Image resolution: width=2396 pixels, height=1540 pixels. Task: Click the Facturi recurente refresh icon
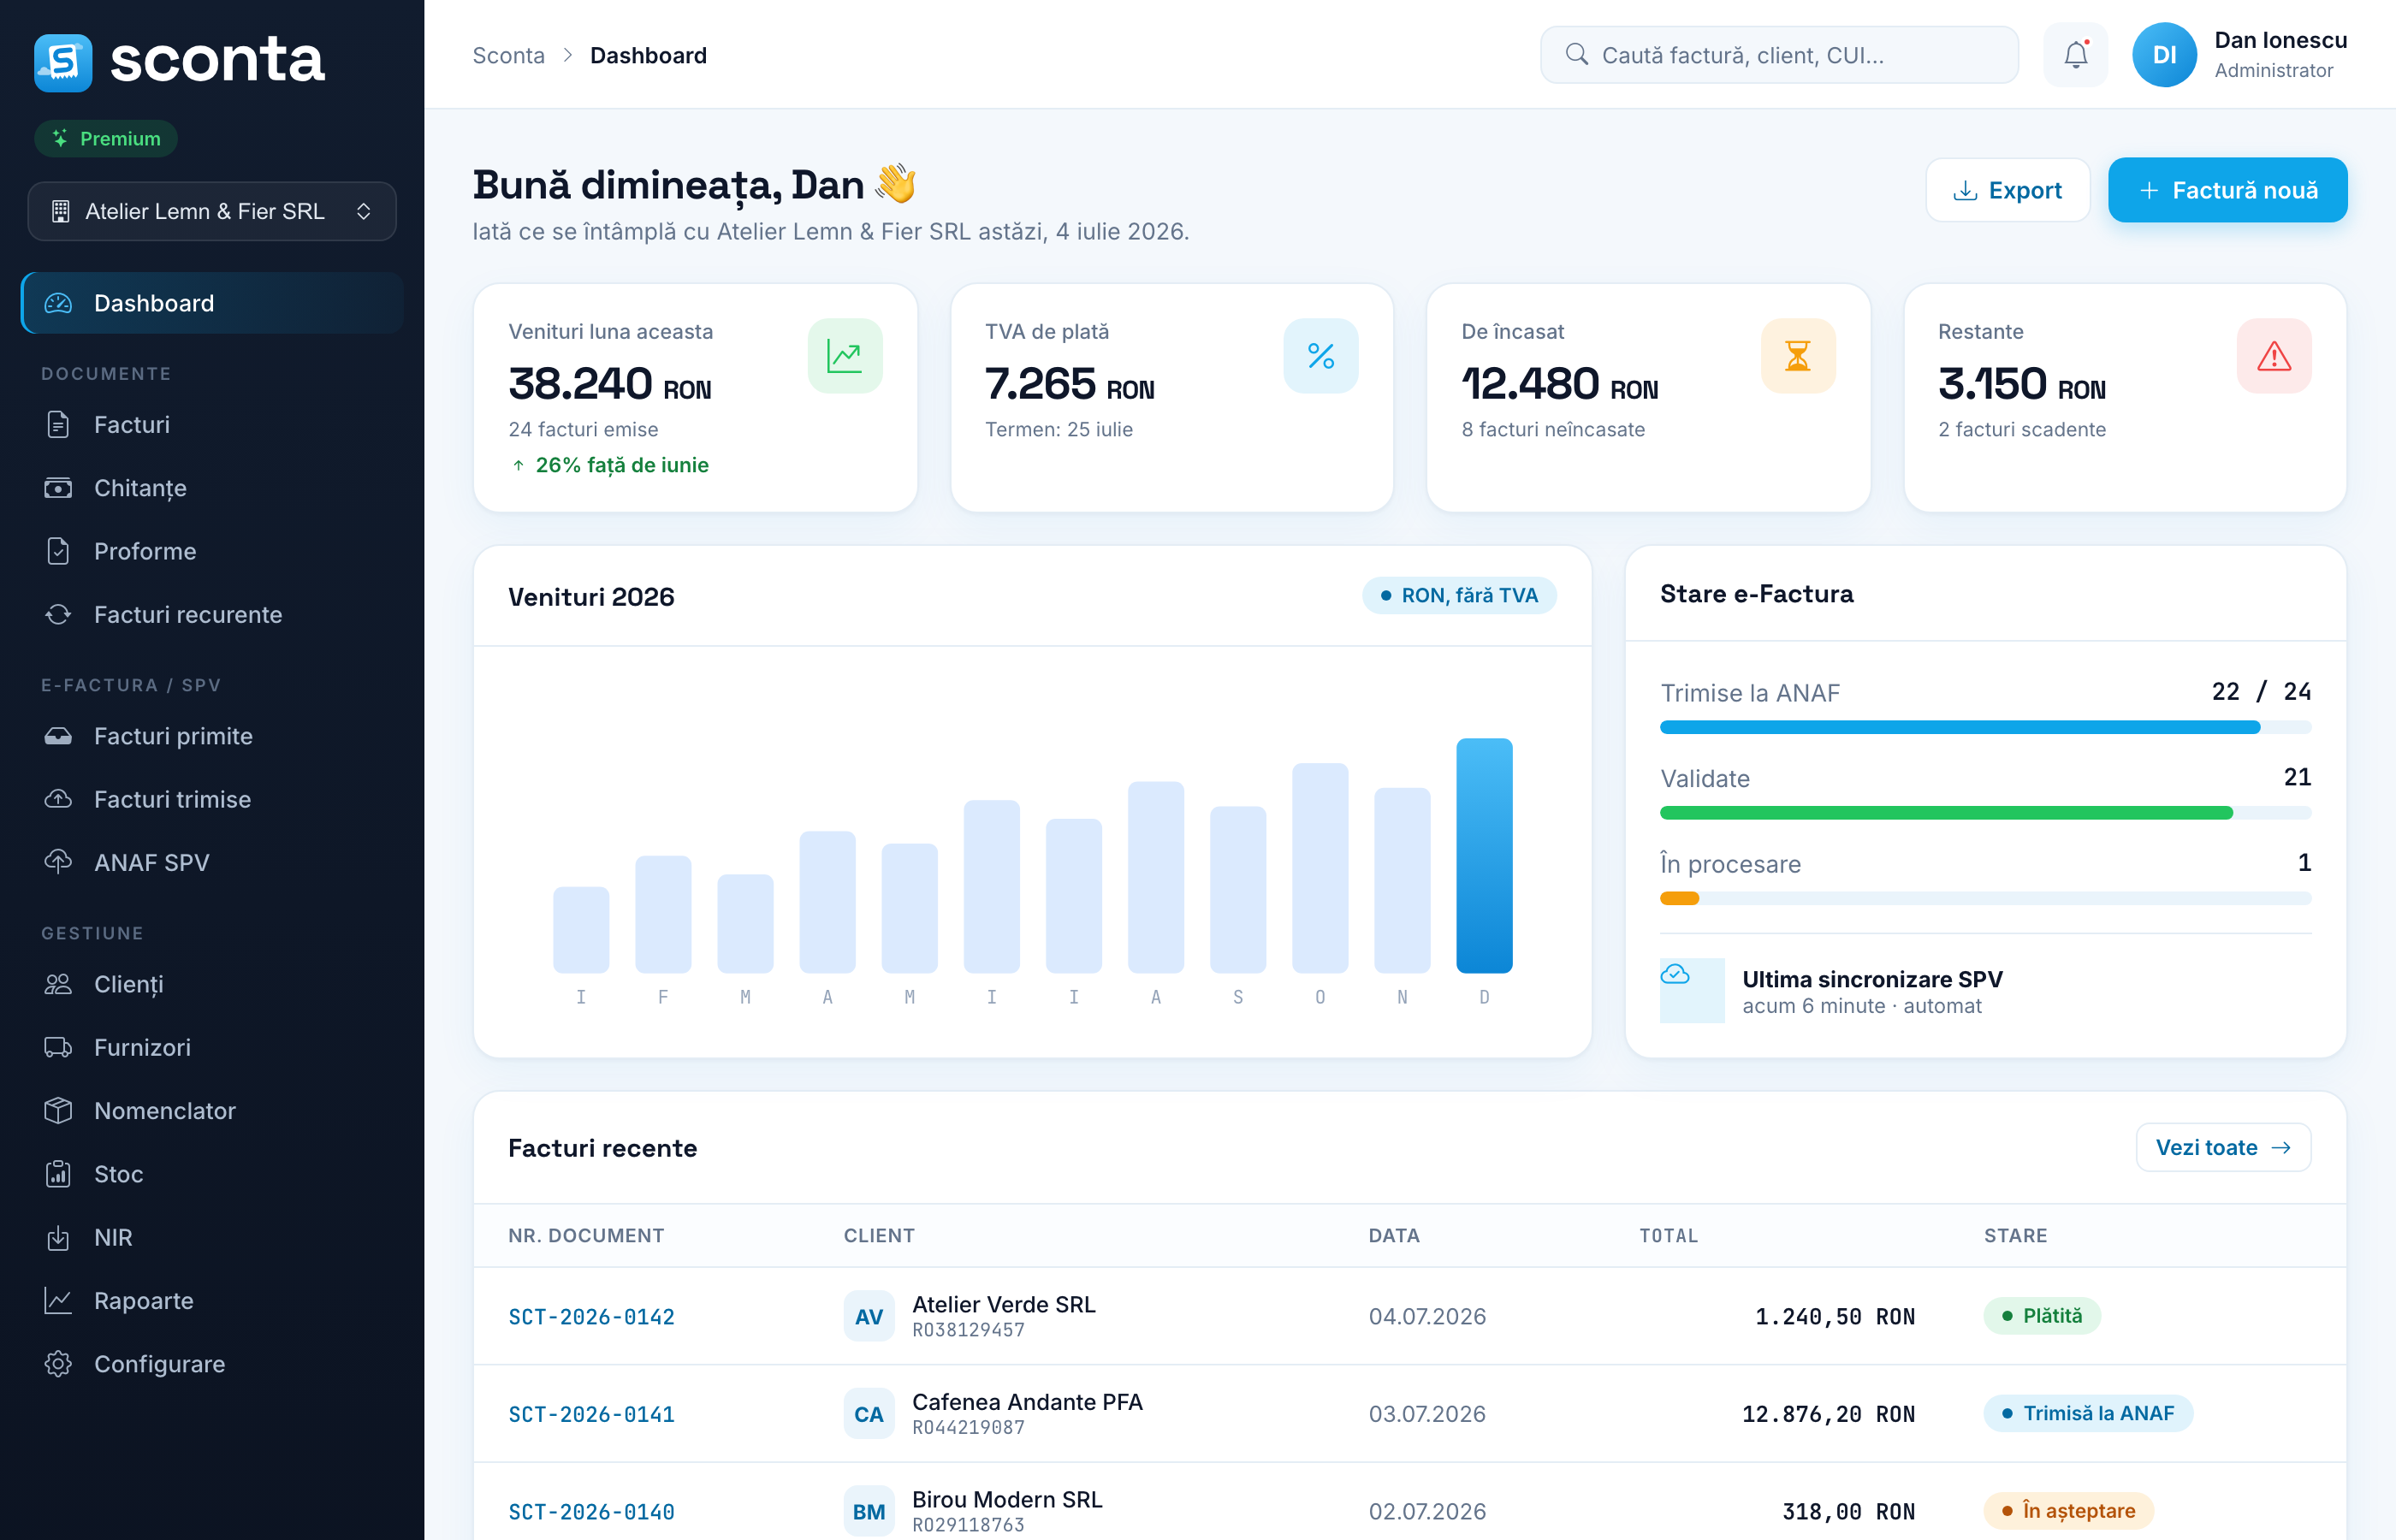coord(58,614)
